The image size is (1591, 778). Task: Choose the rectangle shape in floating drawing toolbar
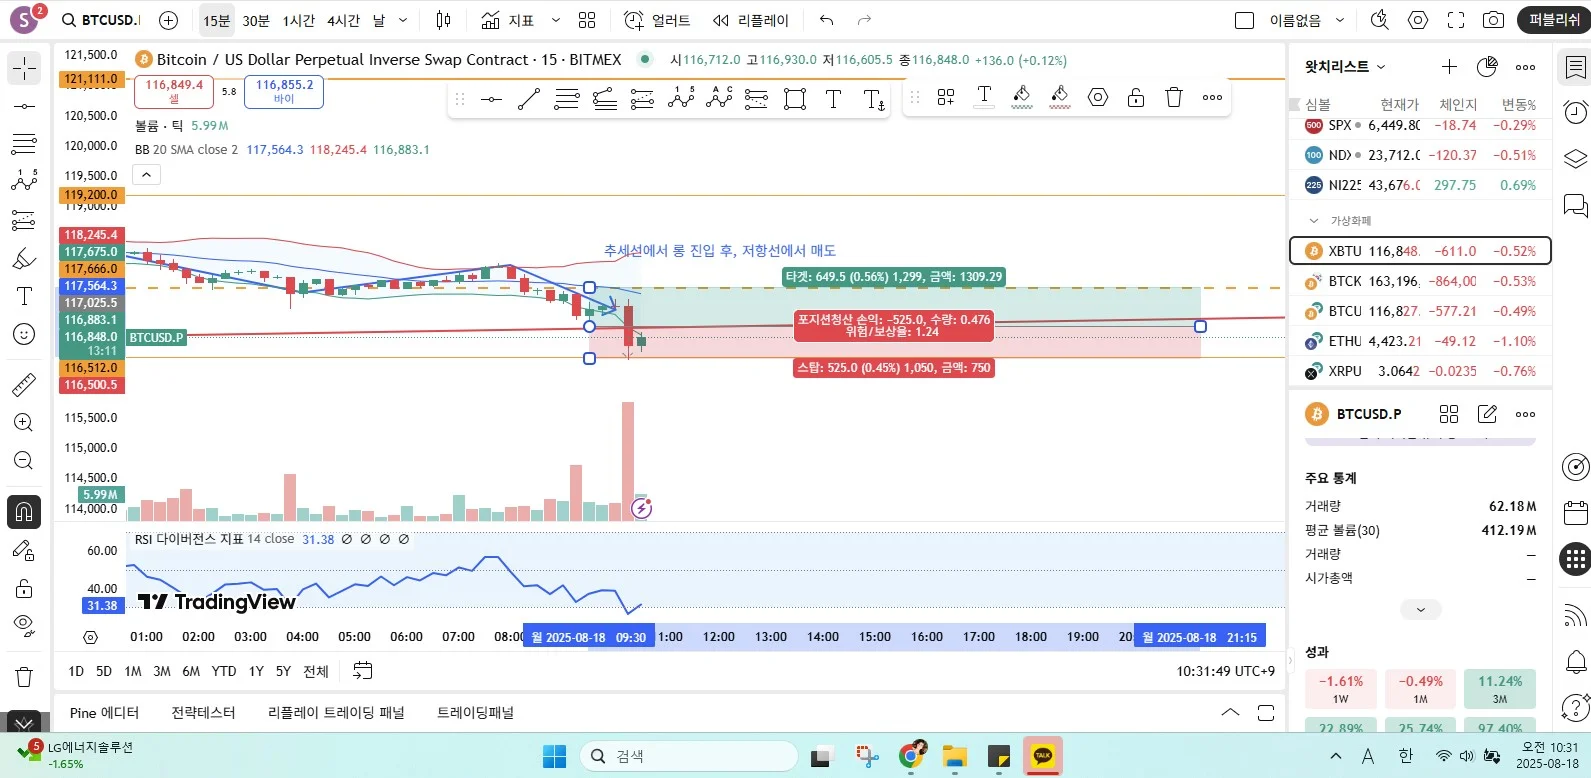(x=795, y=98)
